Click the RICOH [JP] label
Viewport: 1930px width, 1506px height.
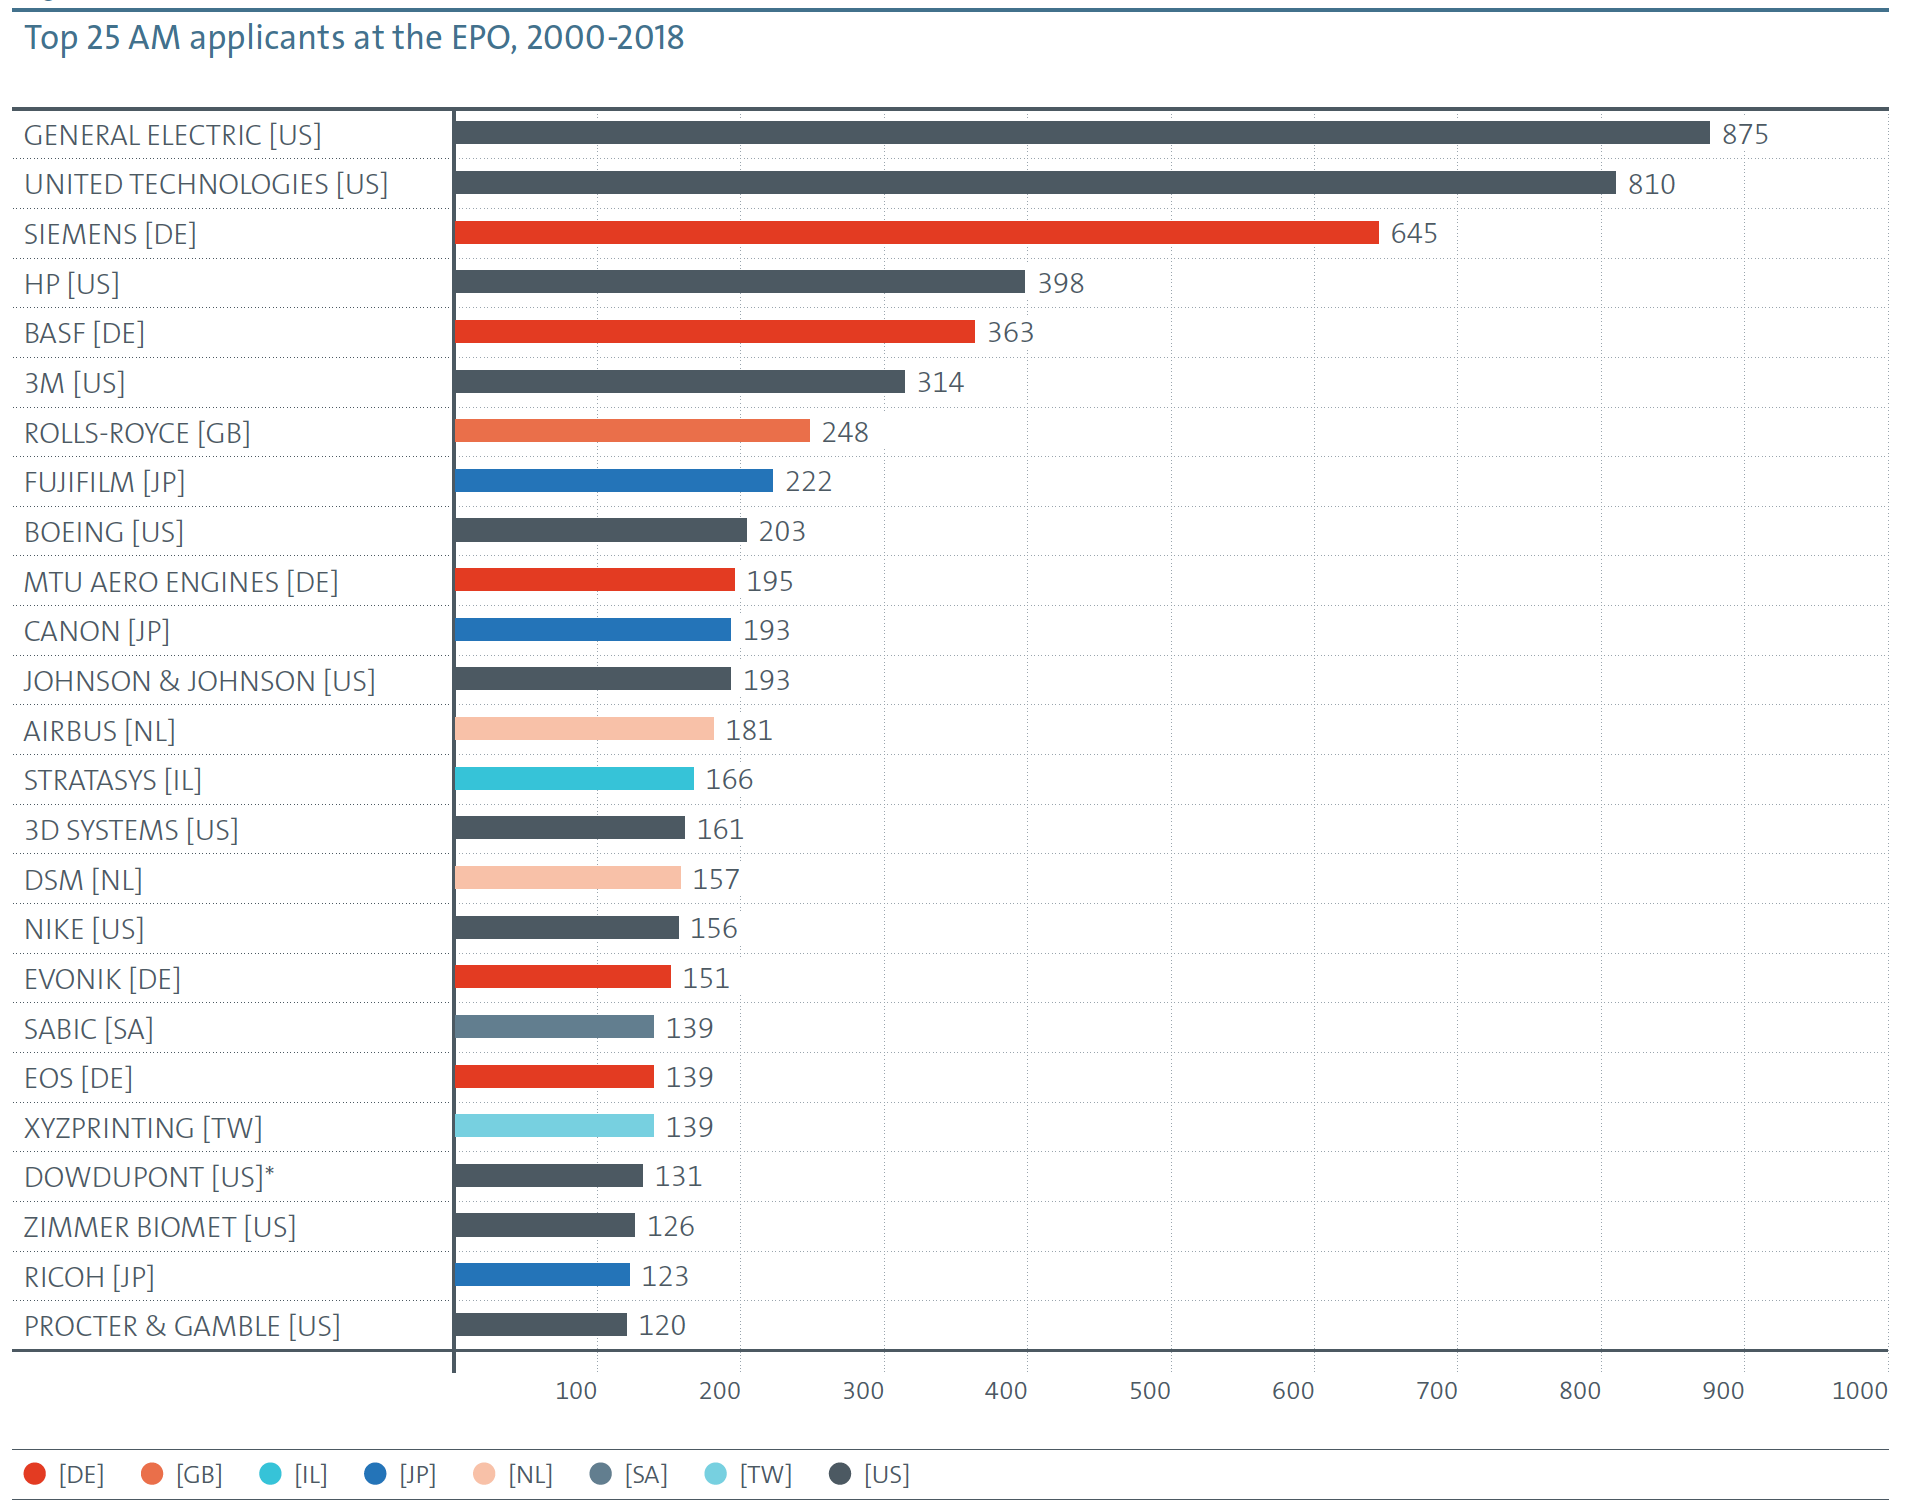(x=89, y=1277)
